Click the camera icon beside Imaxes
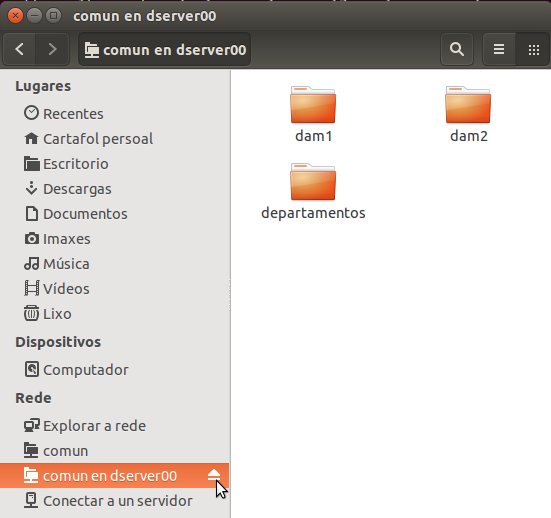 tap(31, 239)
